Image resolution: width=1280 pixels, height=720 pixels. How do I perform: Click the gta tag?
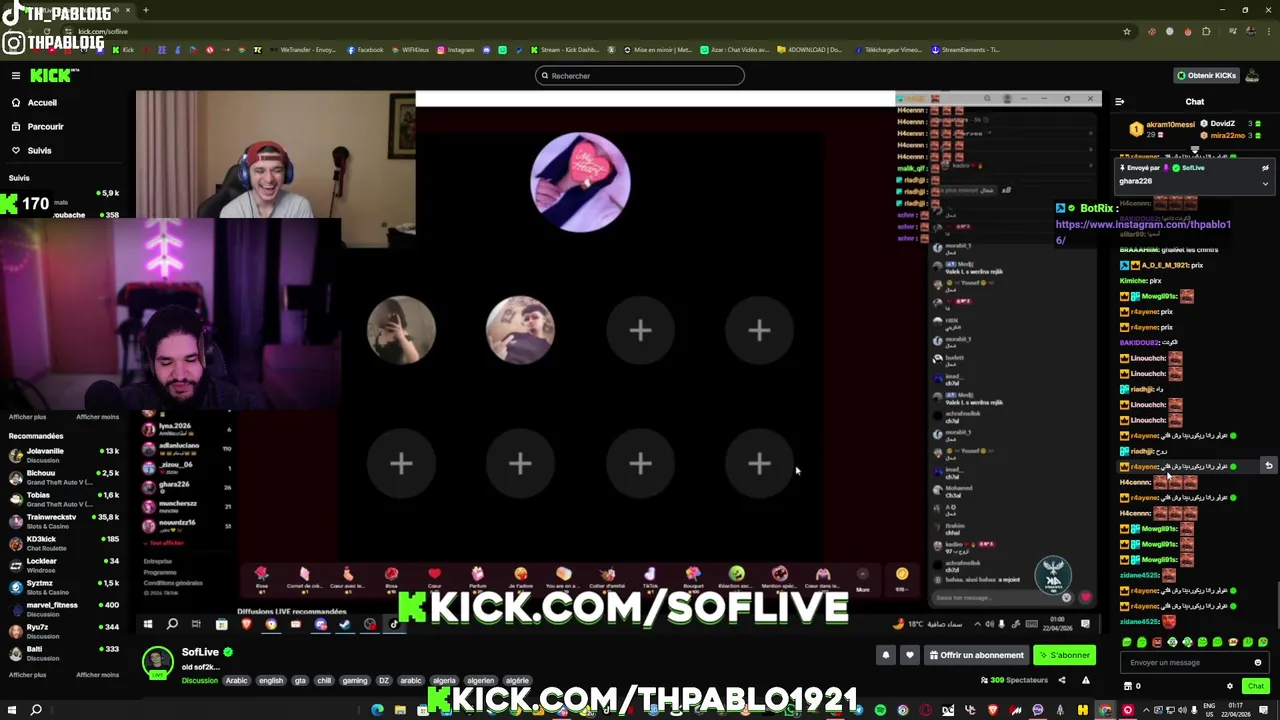[x=300, y=681]
